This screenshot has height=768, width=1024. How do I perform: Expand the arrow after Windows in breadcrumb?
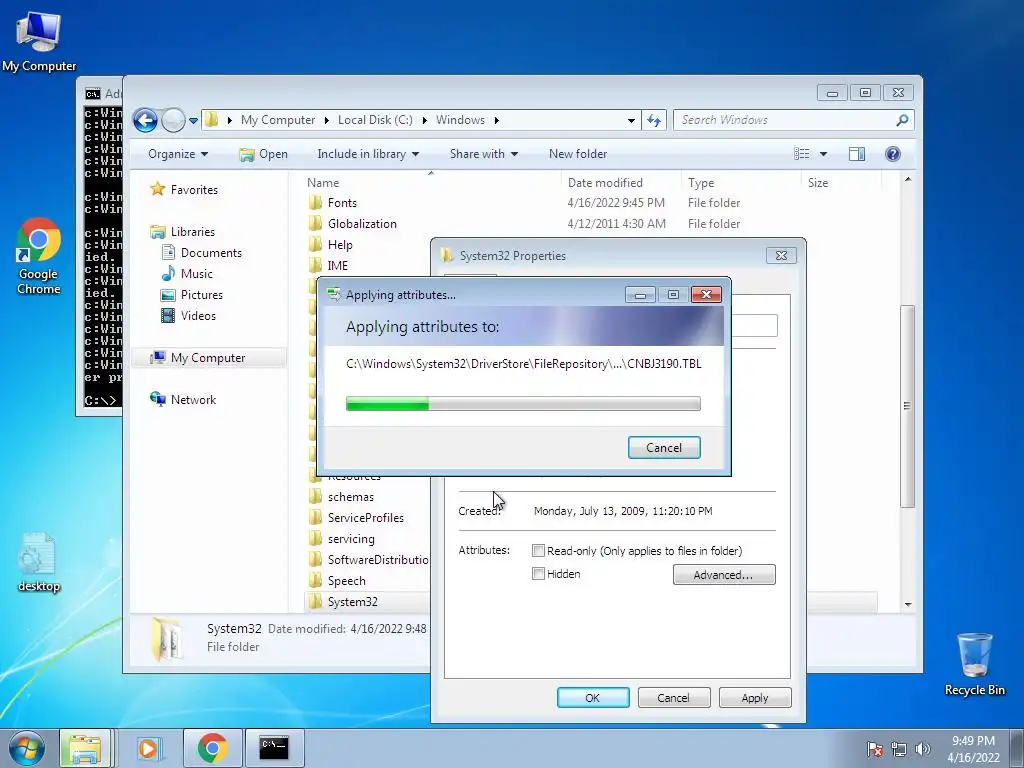496,120
